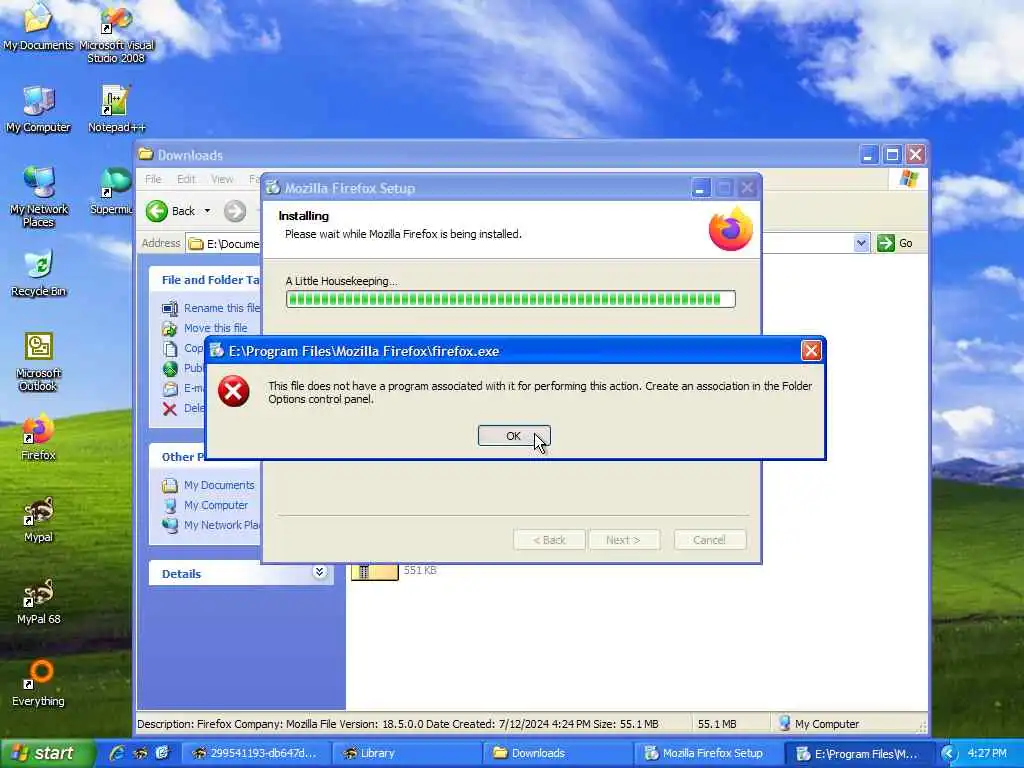
Task: Launch Internet Explorer from Quick Launch
Action: pos(116,753)
